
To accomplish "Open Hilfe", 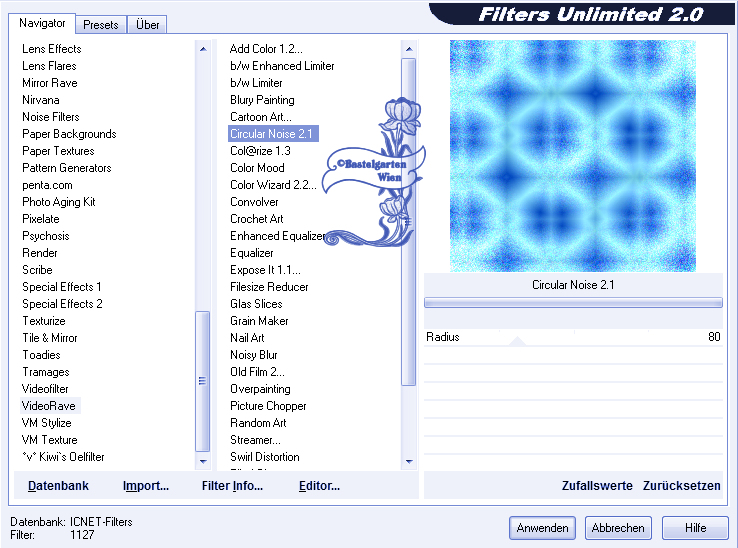I will click(x=695, y=528).
